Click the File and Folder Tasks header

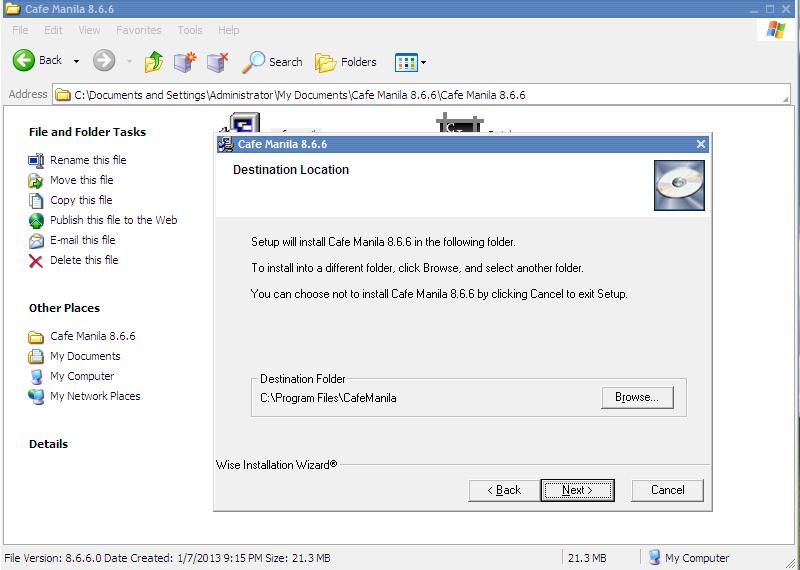point(87,132)
